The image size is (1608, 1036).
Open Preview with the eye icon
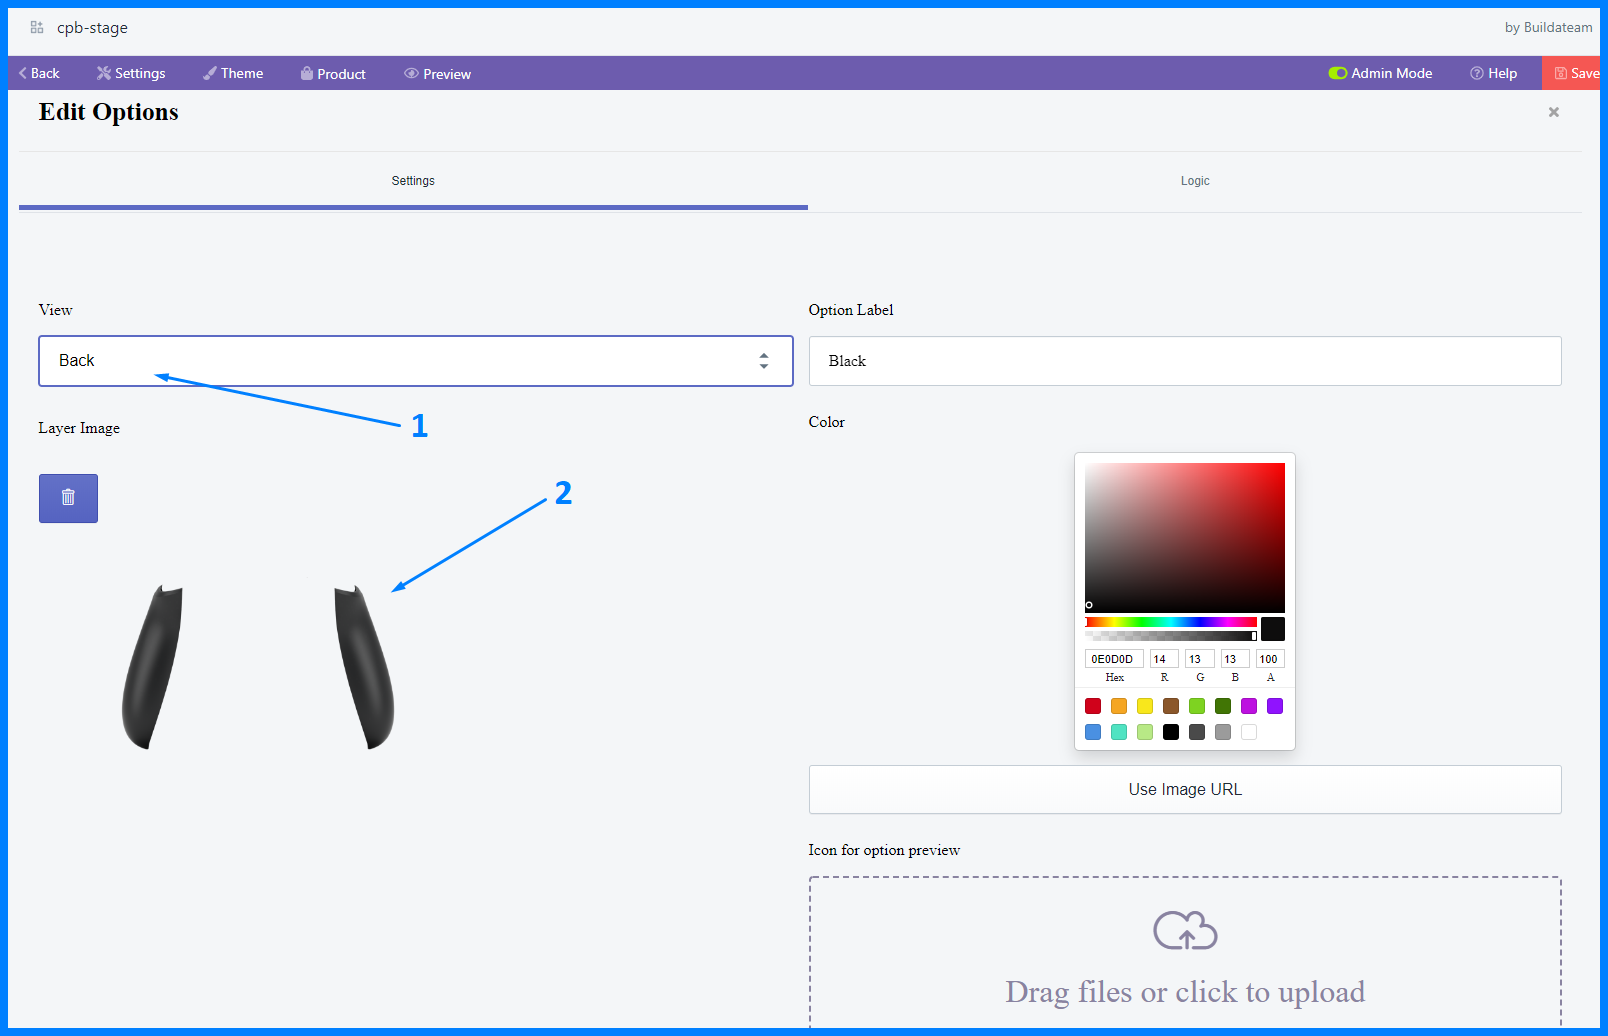[437, 73]
